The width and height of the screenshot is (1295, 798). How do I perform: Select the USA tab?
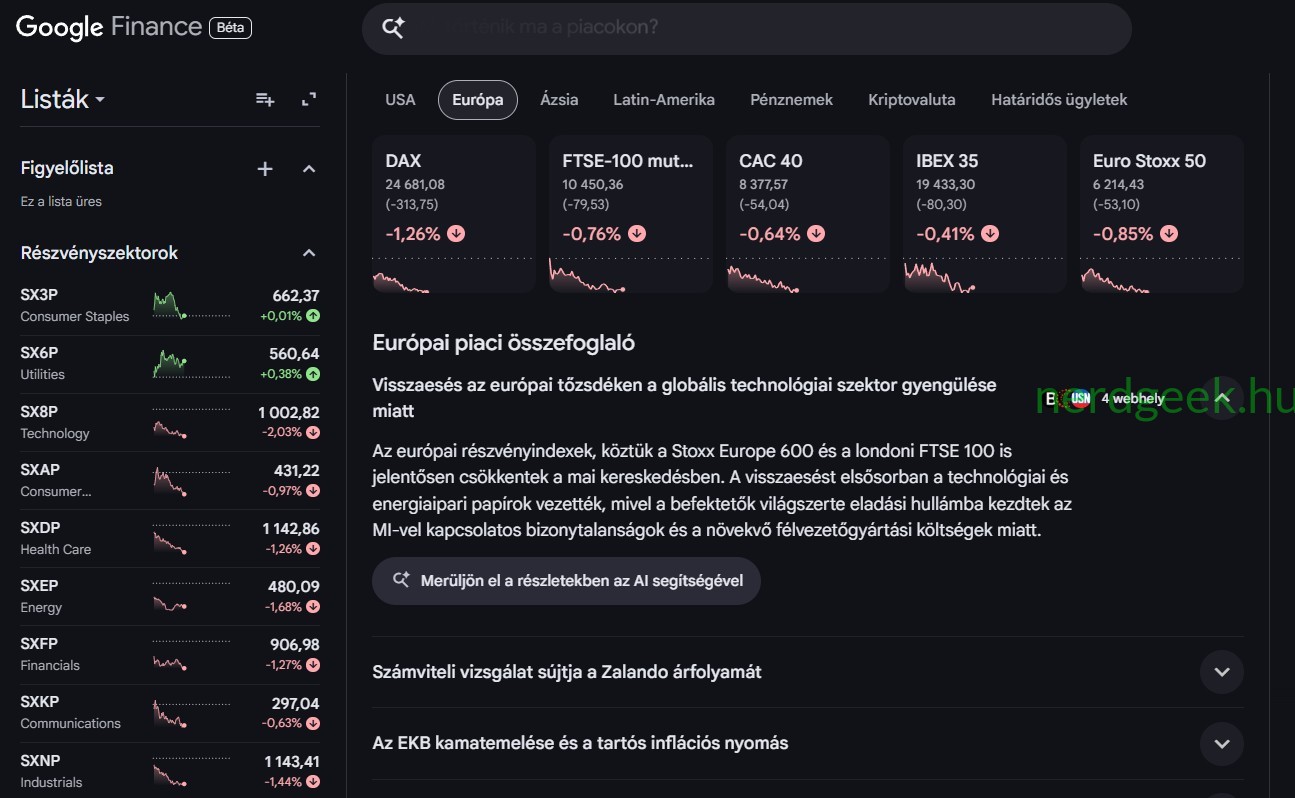[400, 100]
